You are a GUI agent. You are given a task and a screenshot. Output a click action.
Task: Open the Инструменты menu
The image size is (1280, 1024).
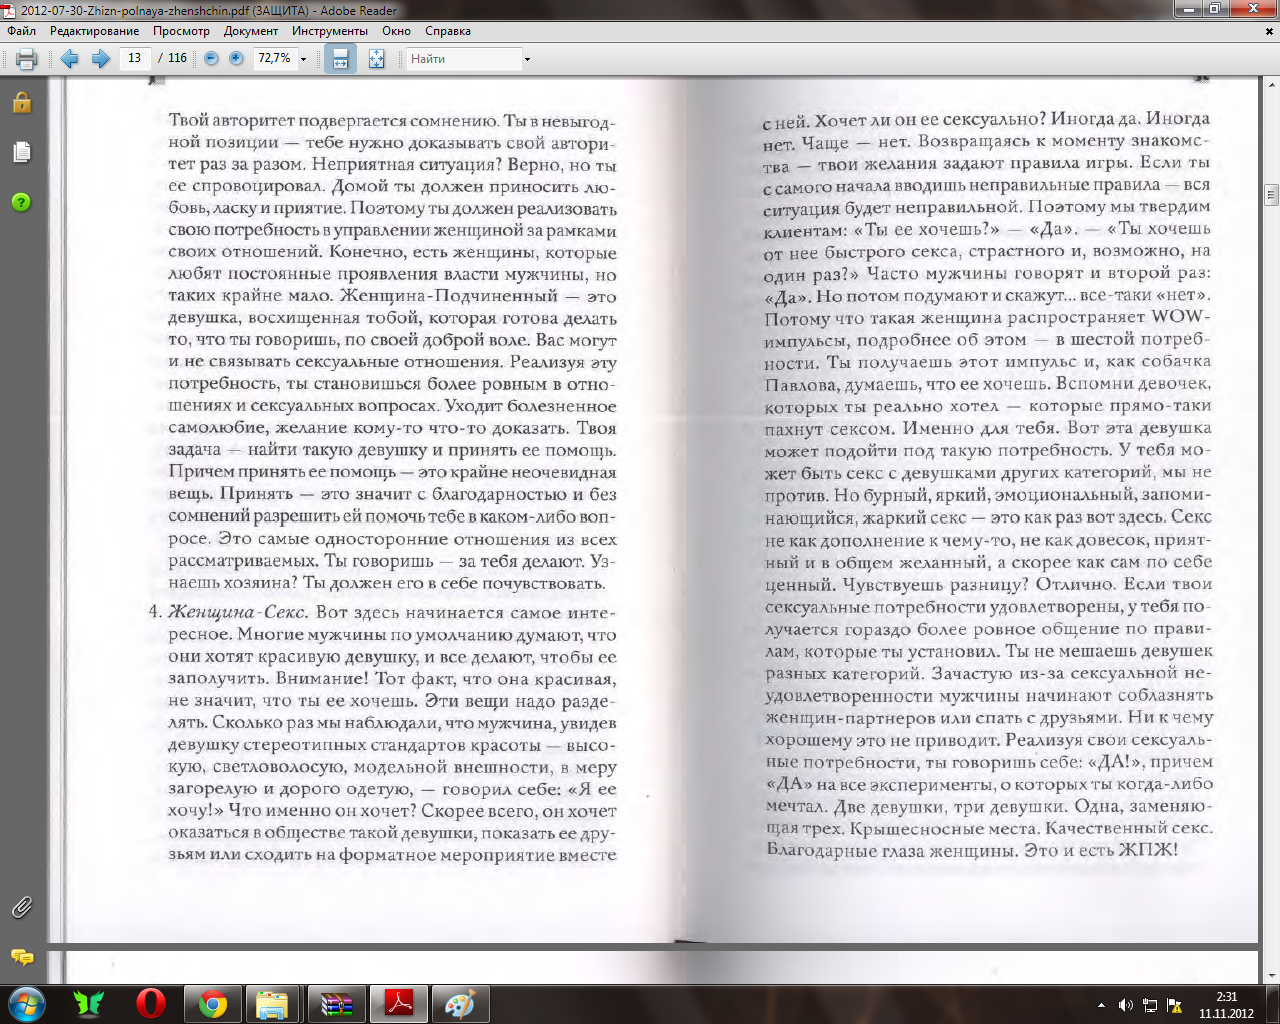(329, 31)
